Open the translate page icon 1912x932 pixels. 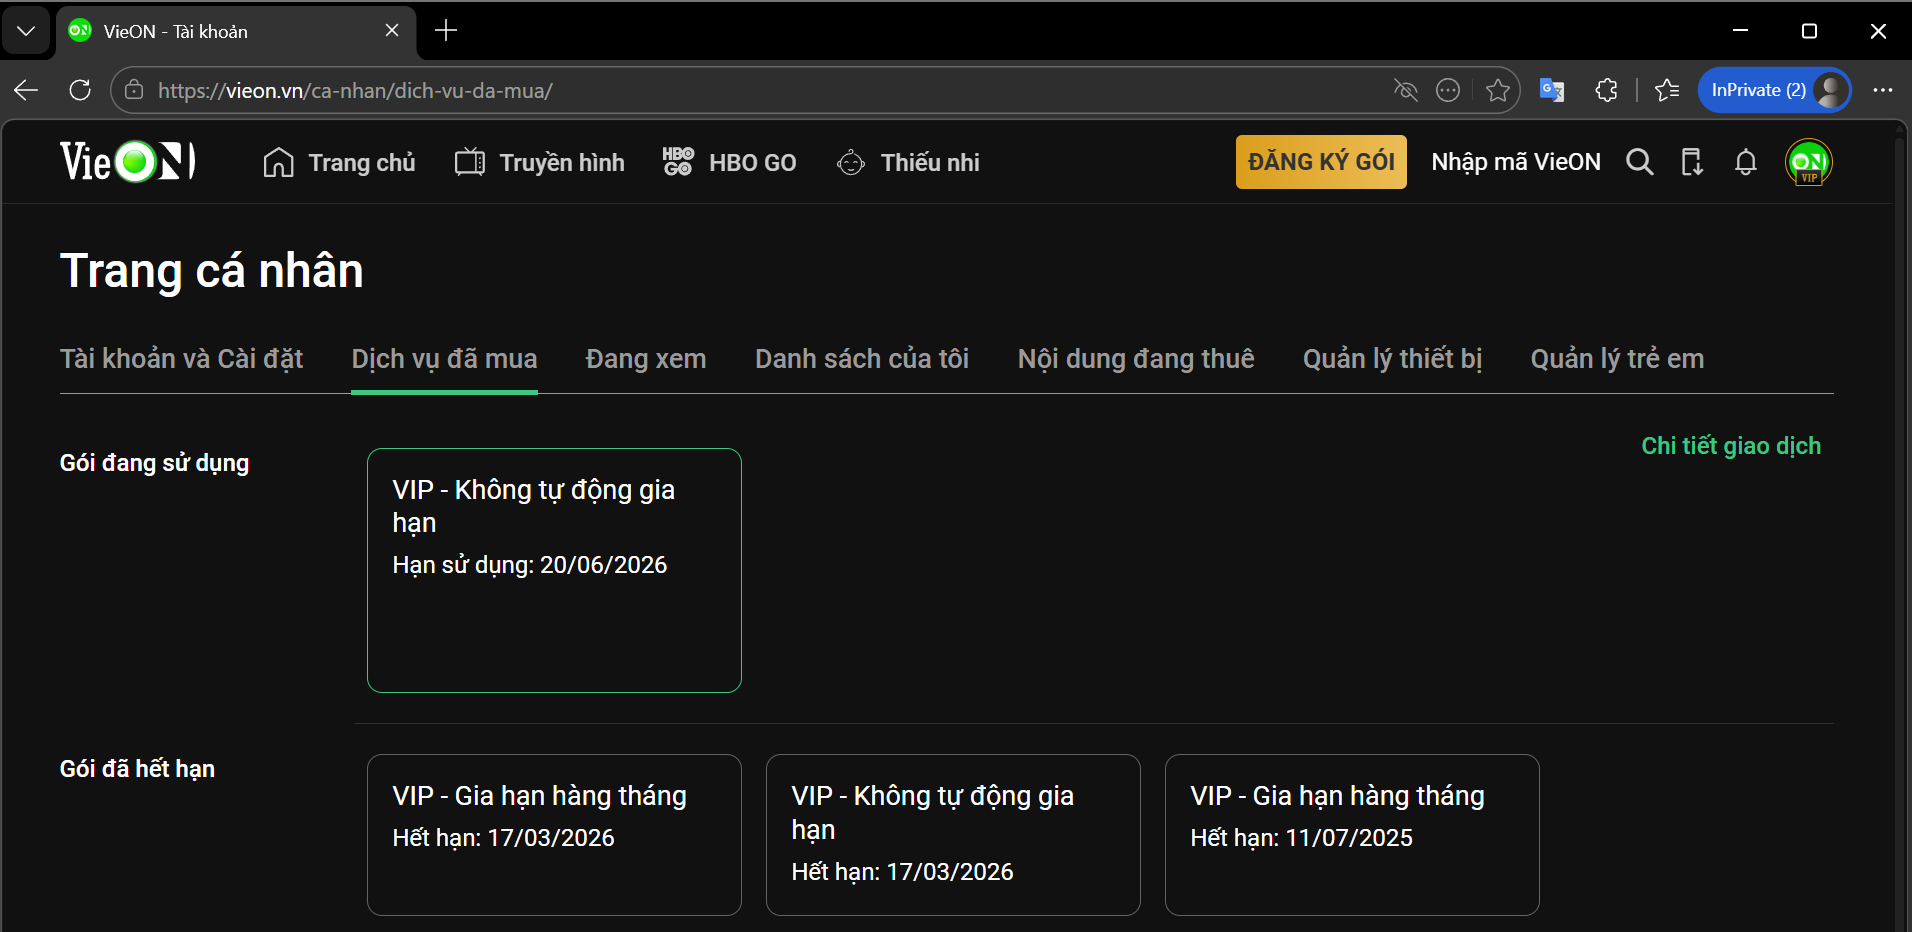[x=1552, y=90]
